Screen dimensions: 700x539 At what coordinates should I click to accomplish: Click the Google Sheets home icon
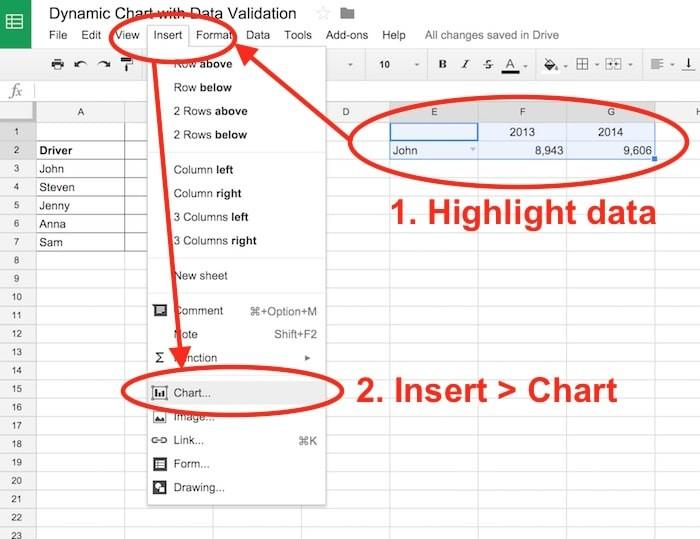click(15, 22)
